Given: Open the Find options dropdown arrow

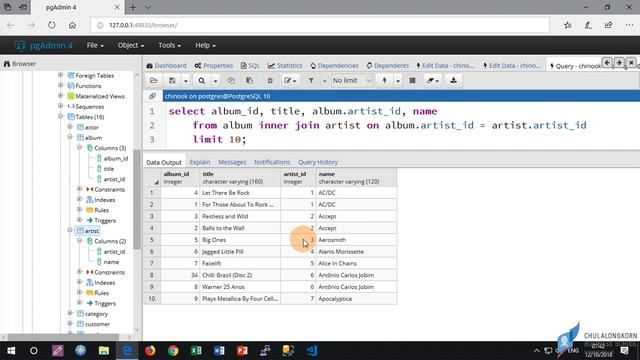Looking at the screenshot, I should (215, 81).
